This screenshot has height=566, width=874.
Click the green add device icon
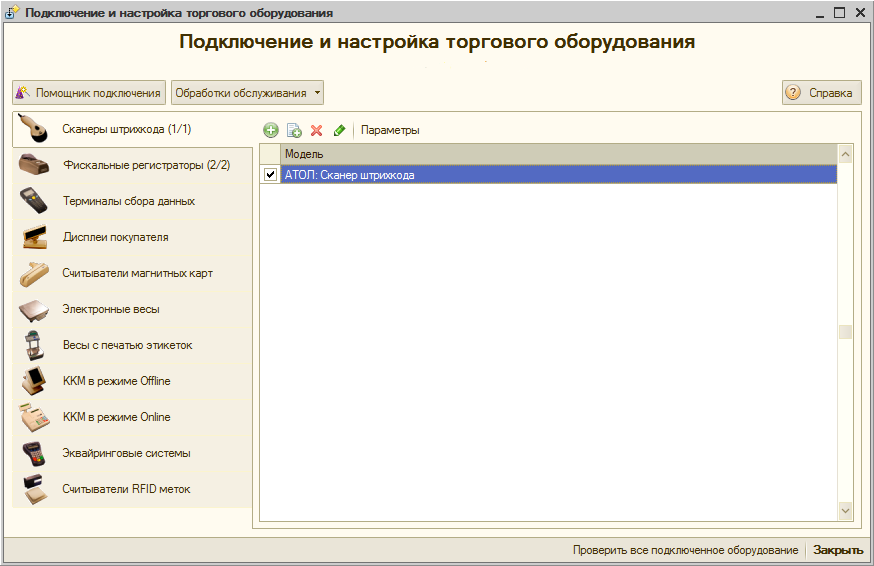click(x=271, y=130)
